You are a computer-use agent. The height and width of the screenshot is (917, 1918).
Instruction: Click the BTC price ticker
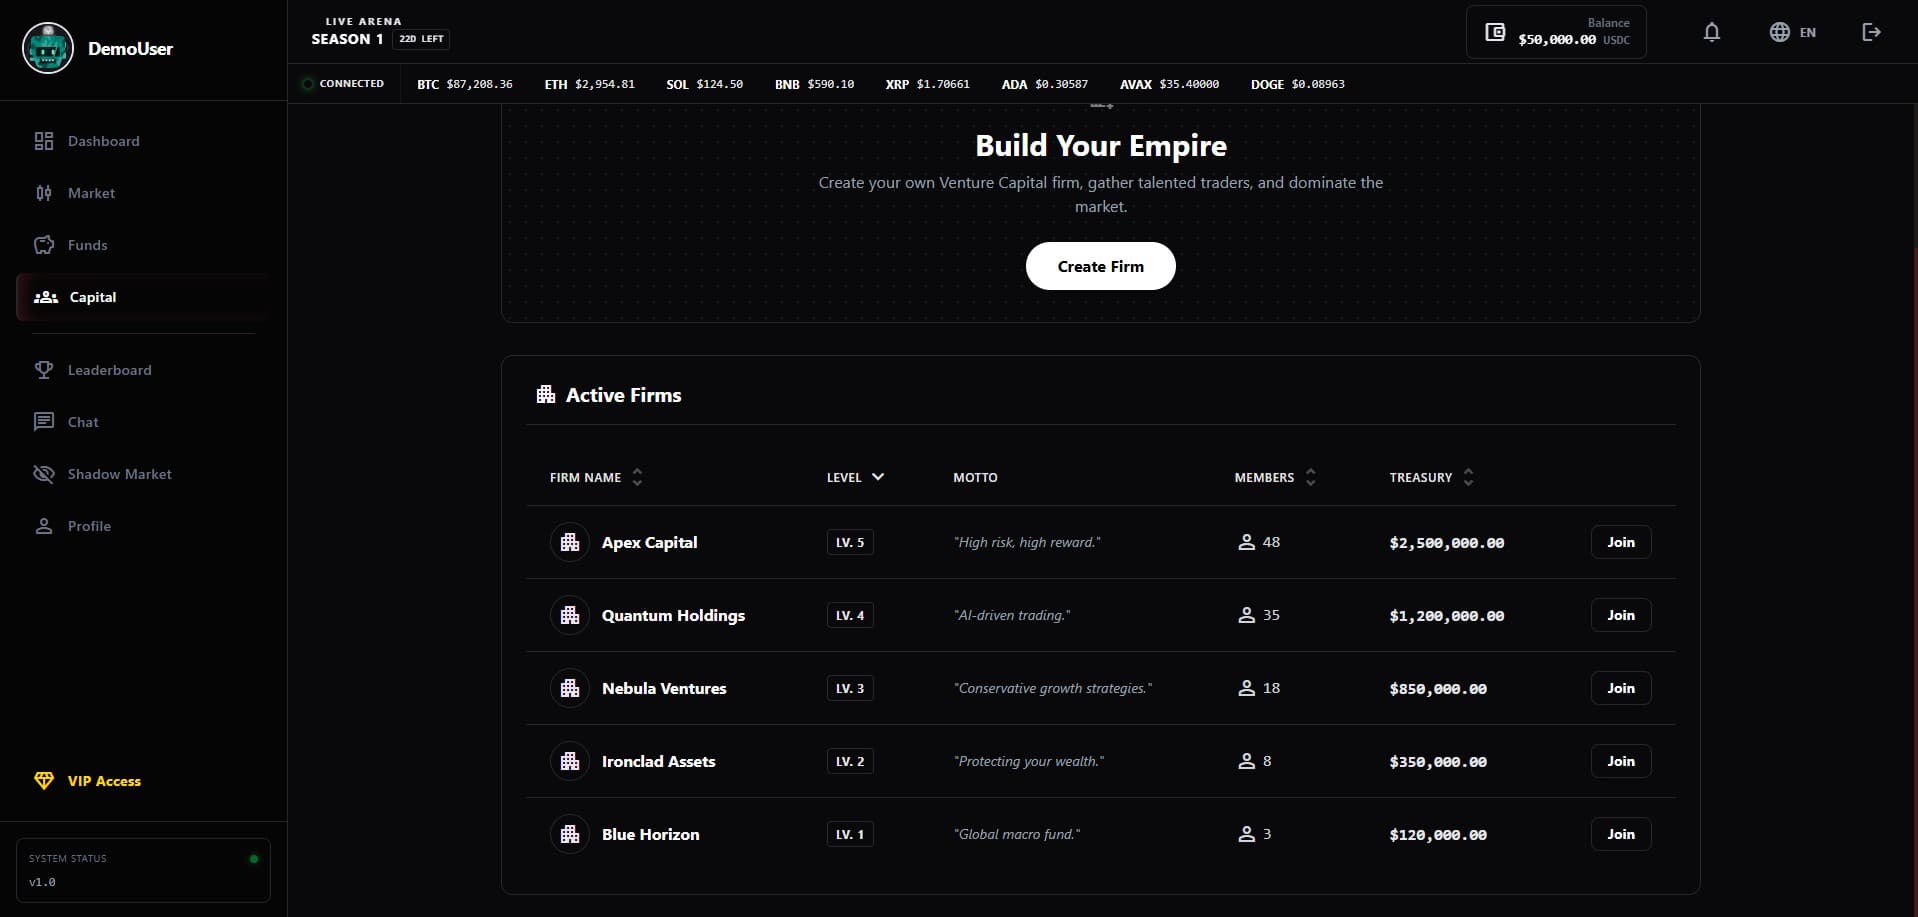(464, 84)
